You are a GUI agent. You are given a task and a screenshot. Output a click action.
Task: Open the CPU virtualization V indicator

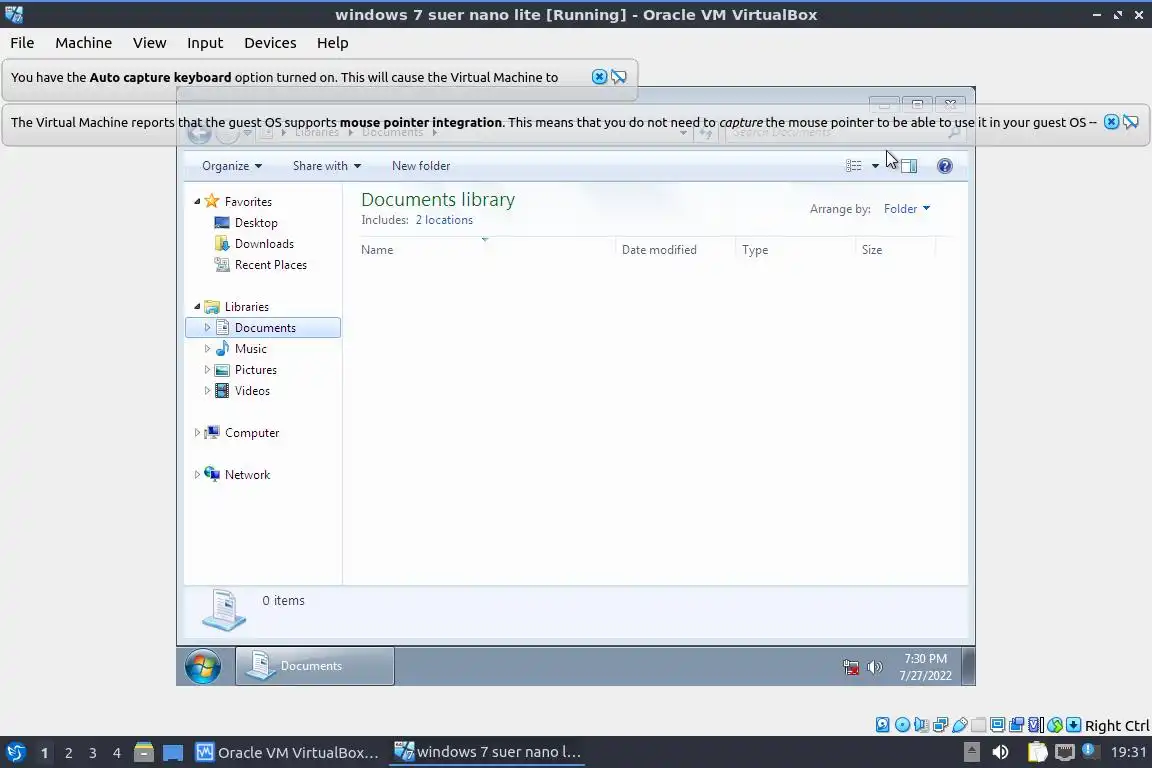click(1036, 725)
